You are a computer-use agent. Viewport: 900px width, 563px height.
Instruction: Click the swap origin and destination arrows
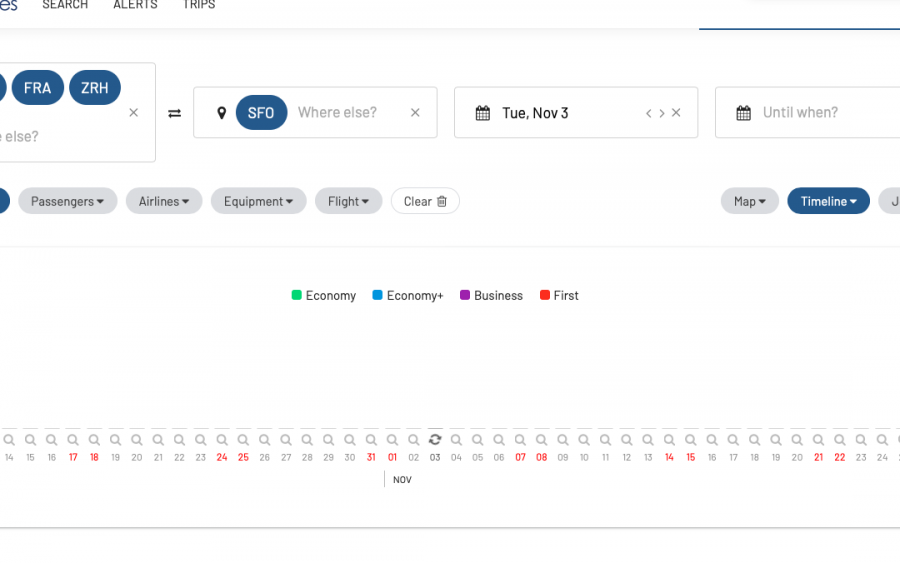pyautogui.click(x=174, y=113)
